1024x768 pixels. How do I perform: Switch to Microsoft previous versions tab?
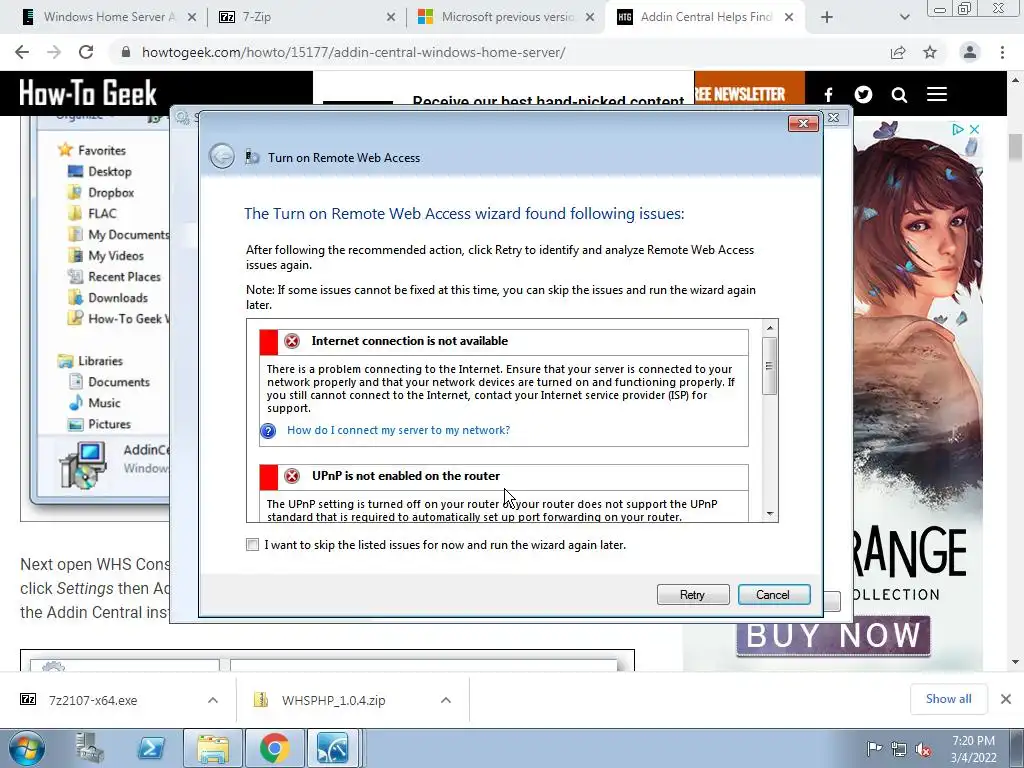tap(506, 17)
